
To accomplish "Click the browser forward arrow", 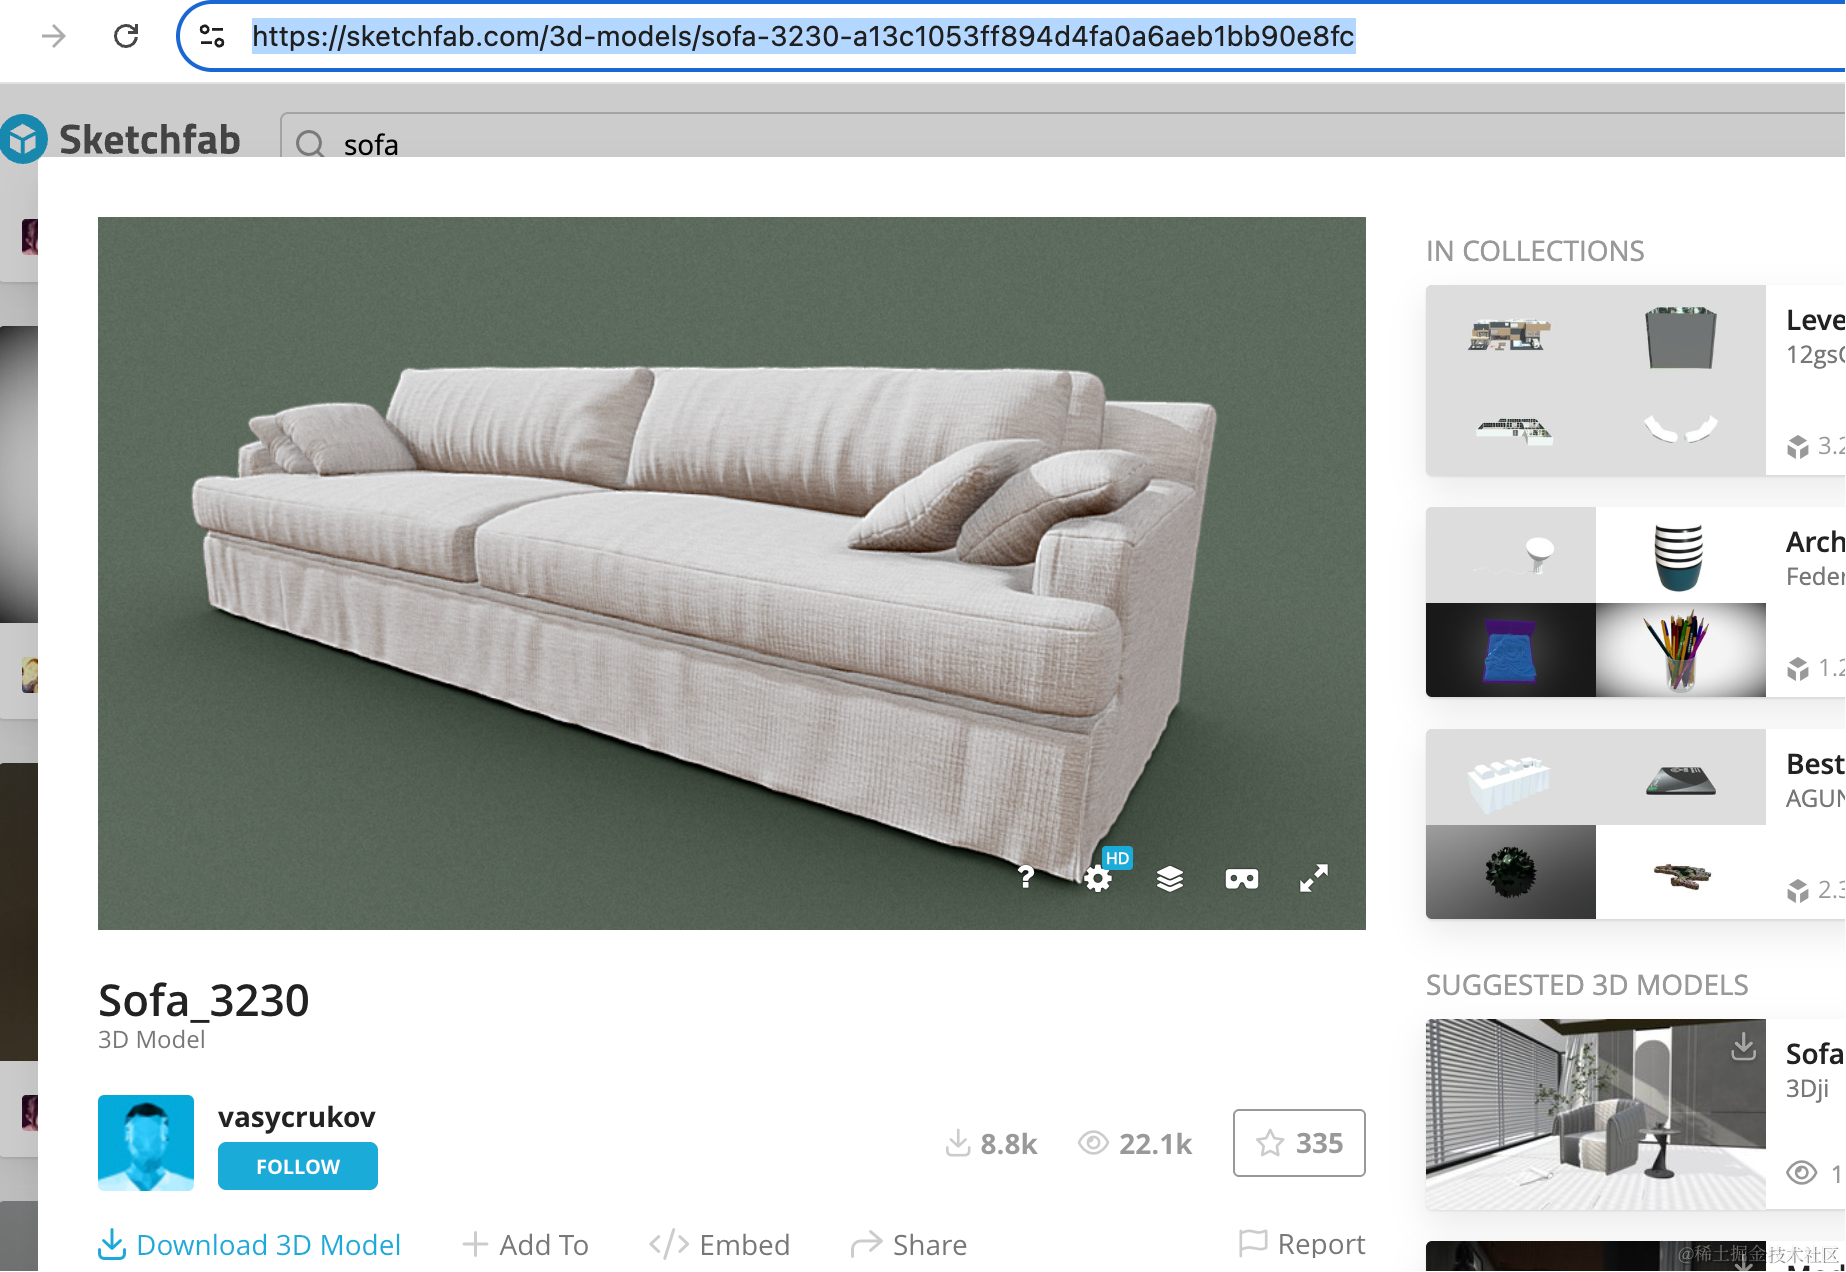I will click(x=54, y=37).
